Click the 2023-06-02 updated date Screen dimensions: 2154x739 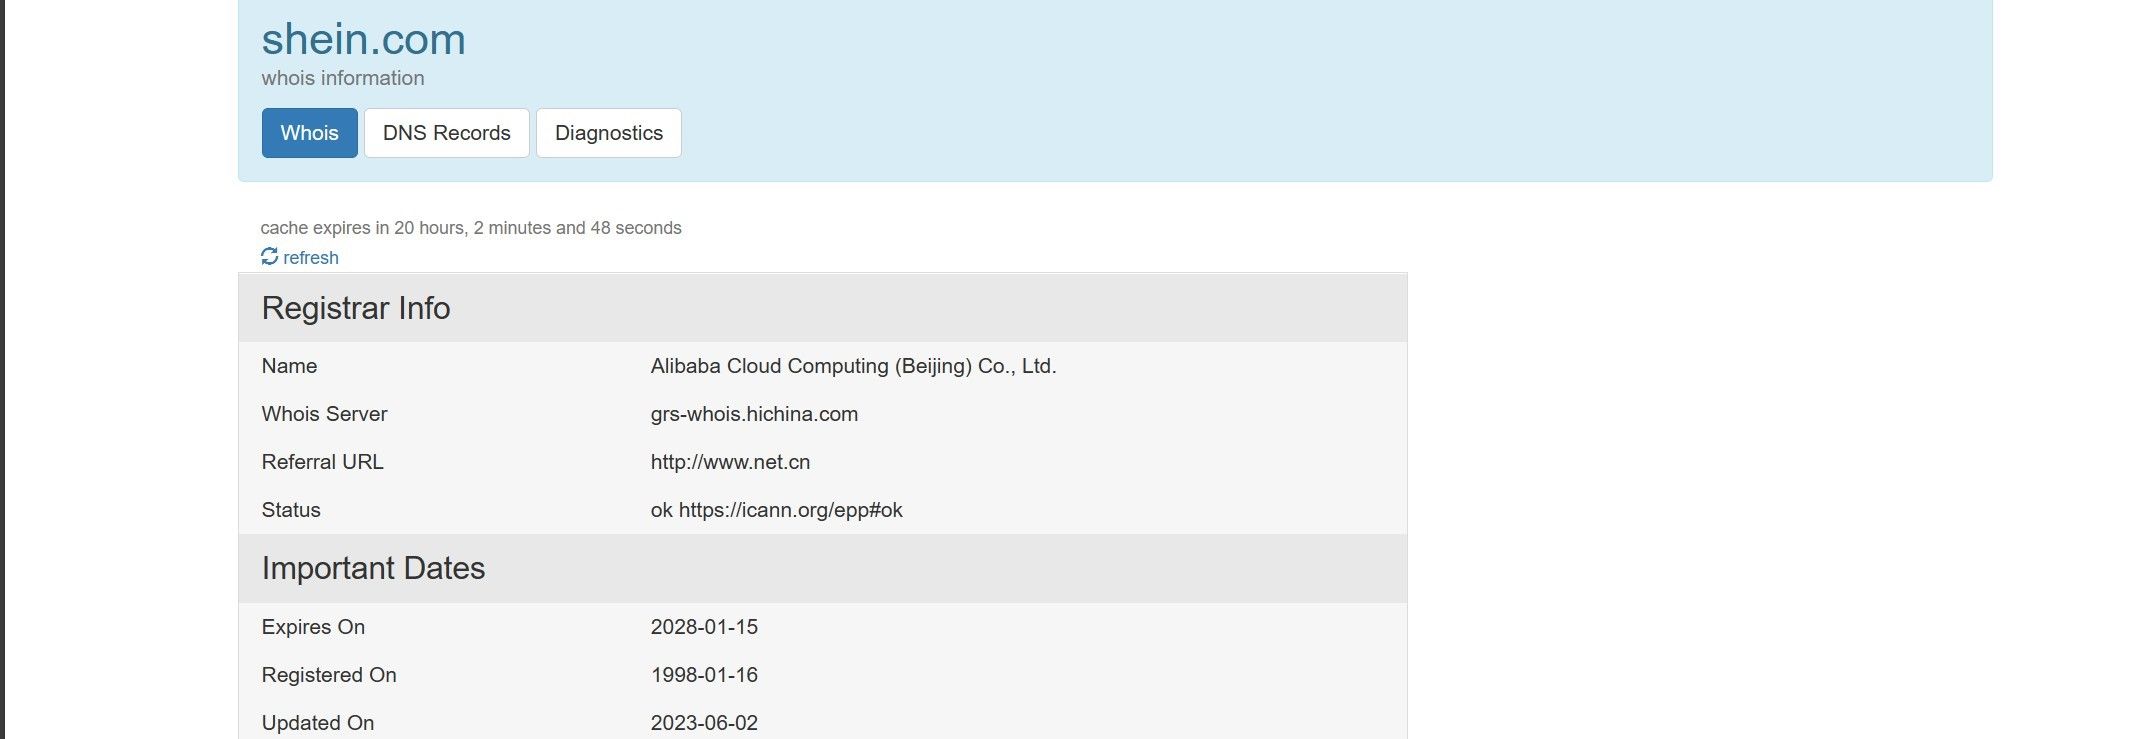point(704,723)
